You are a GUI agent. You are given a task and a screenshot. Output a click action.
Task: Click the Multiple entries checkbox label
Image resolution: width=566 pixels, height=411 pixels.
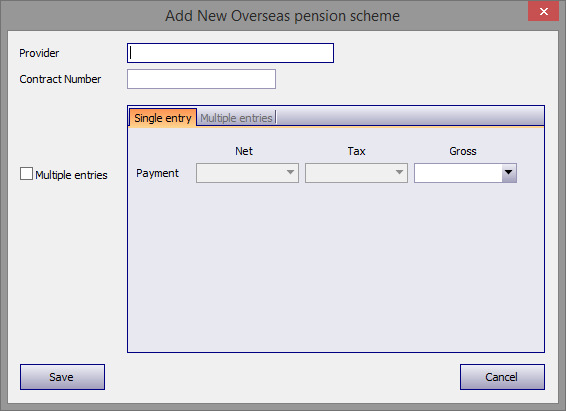71,175
